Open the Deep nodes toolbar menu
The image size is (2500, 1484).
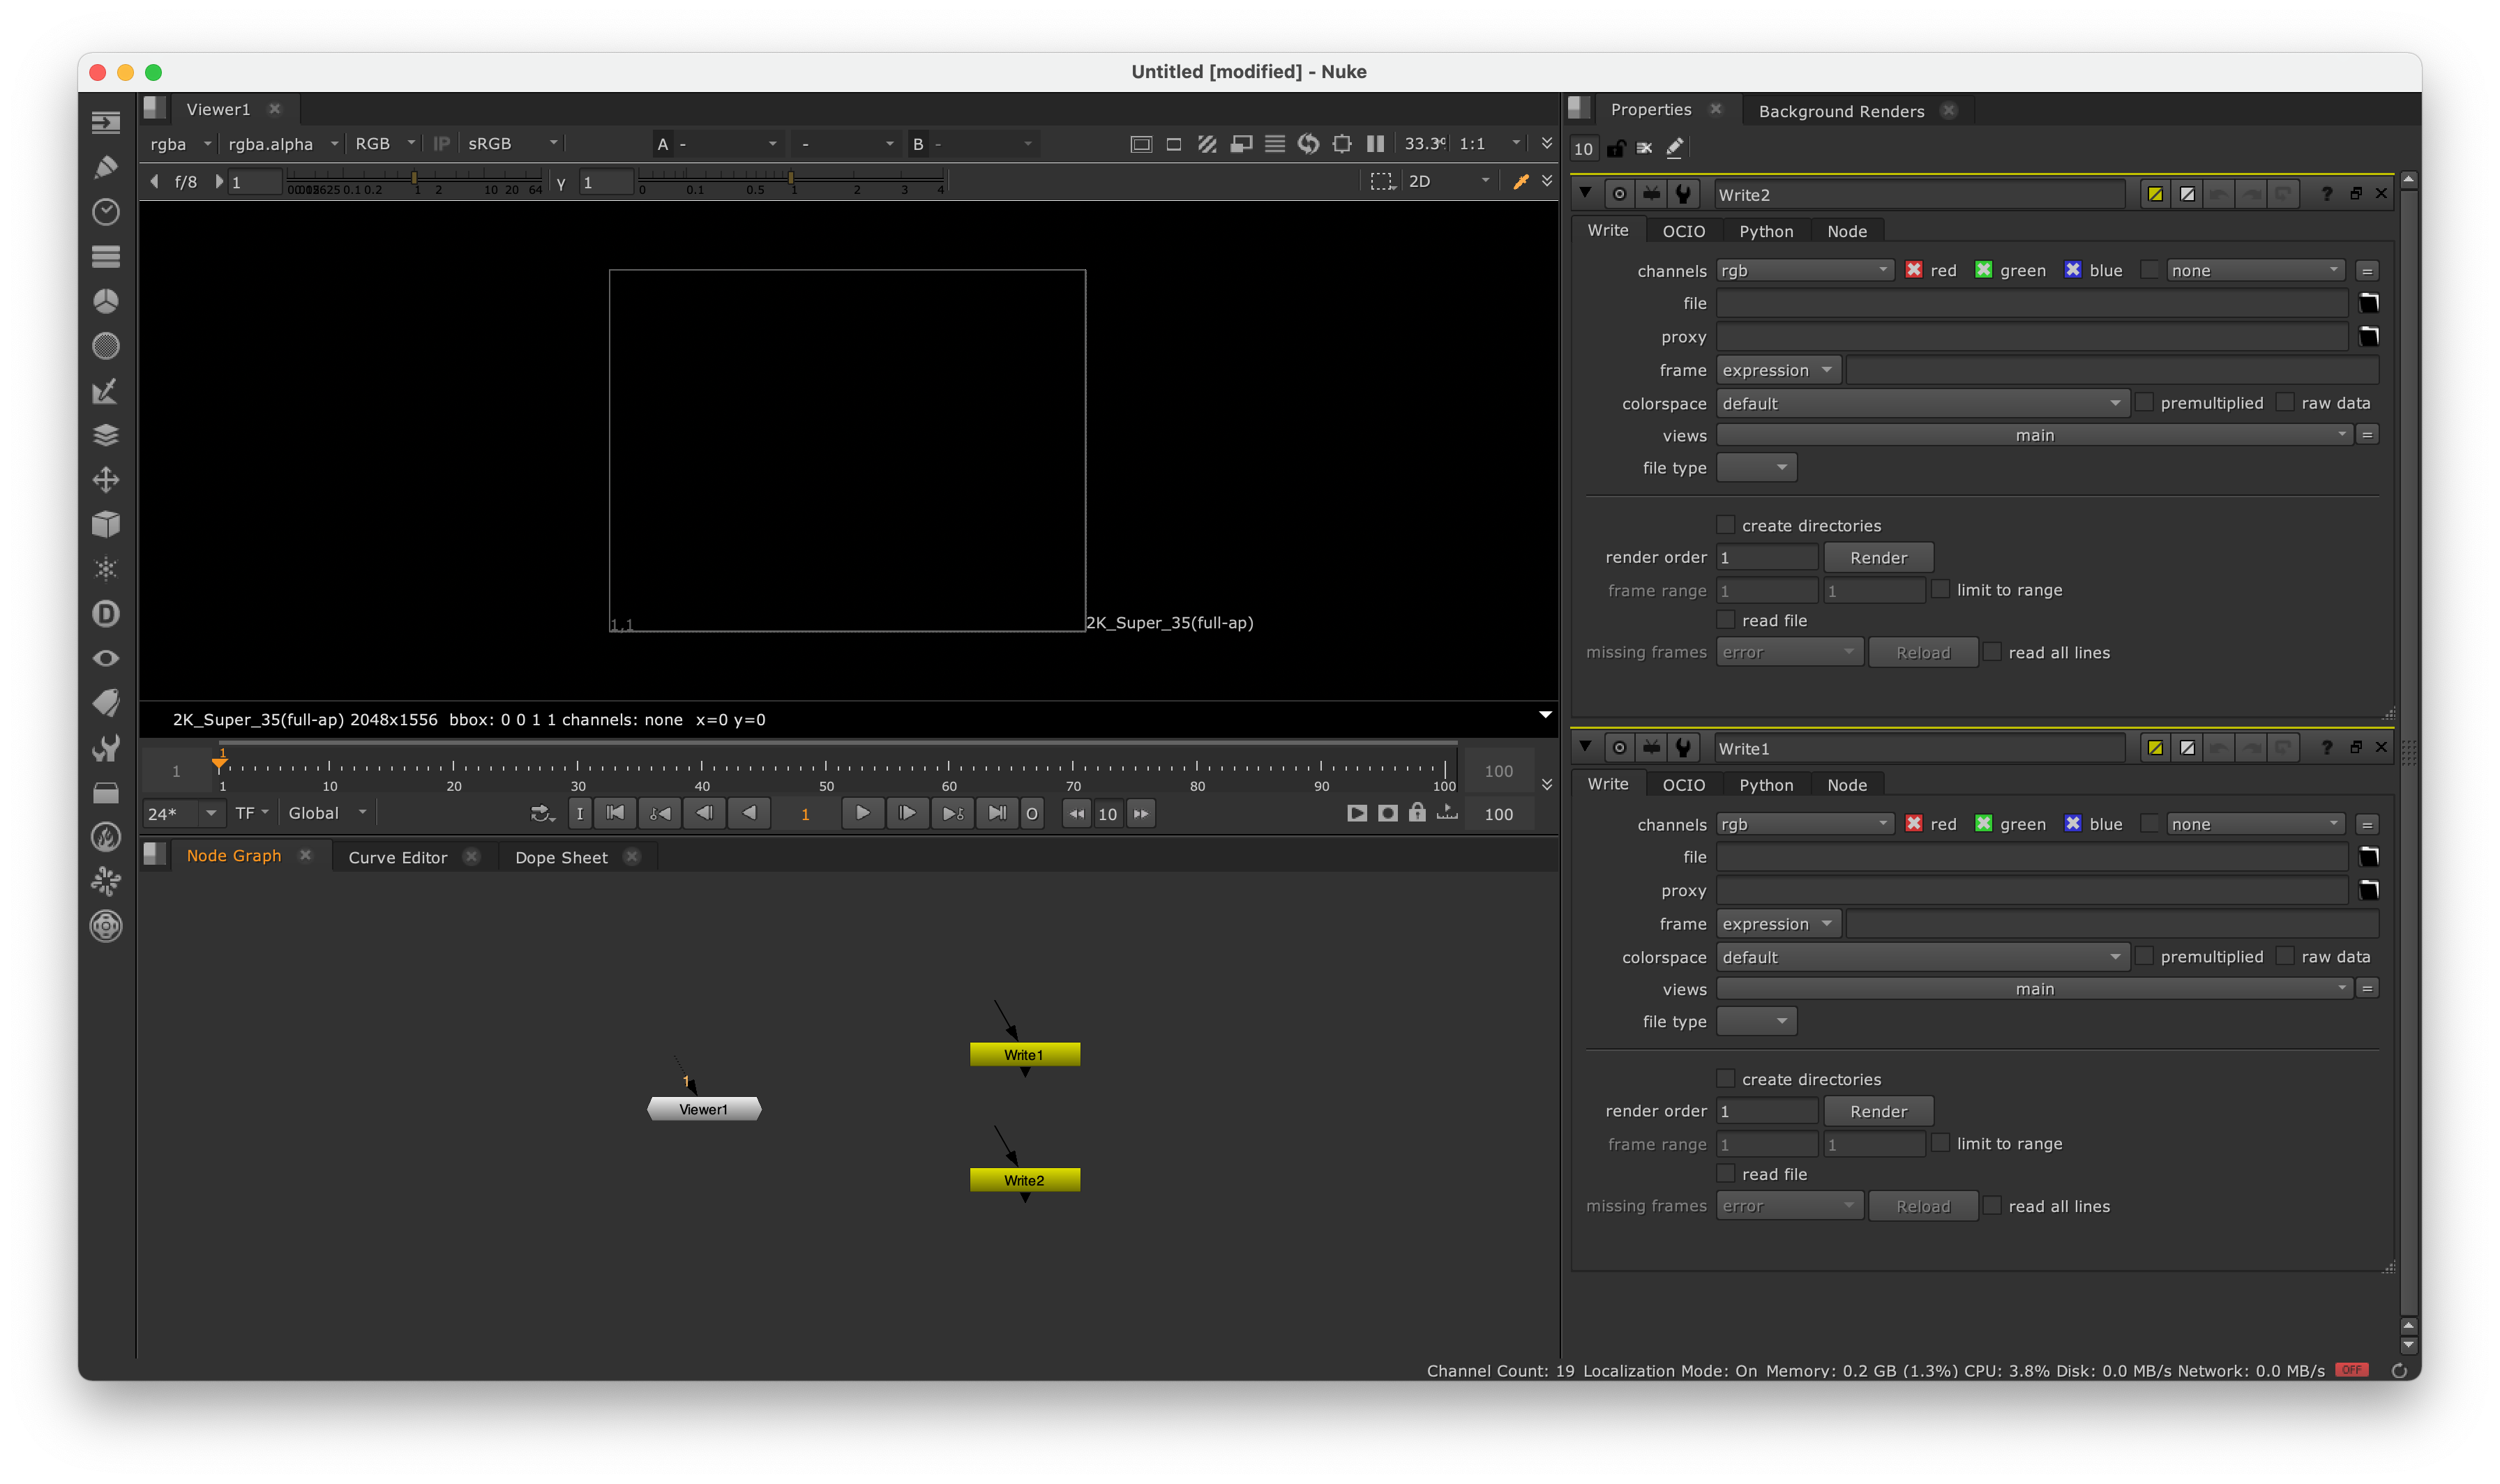pos(106,614)
